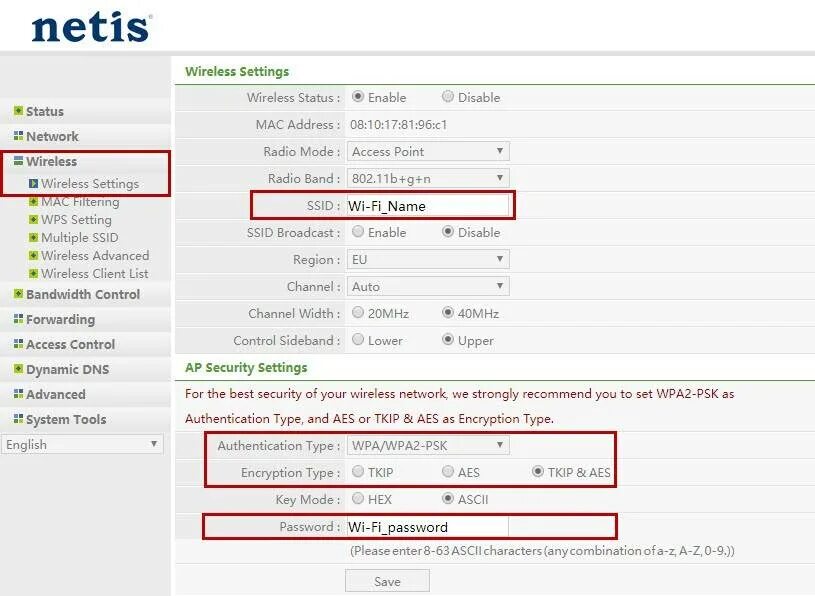The image size is (815, 596).
Task: Click the grid icon beside Access Control
Action: point(18,343)
